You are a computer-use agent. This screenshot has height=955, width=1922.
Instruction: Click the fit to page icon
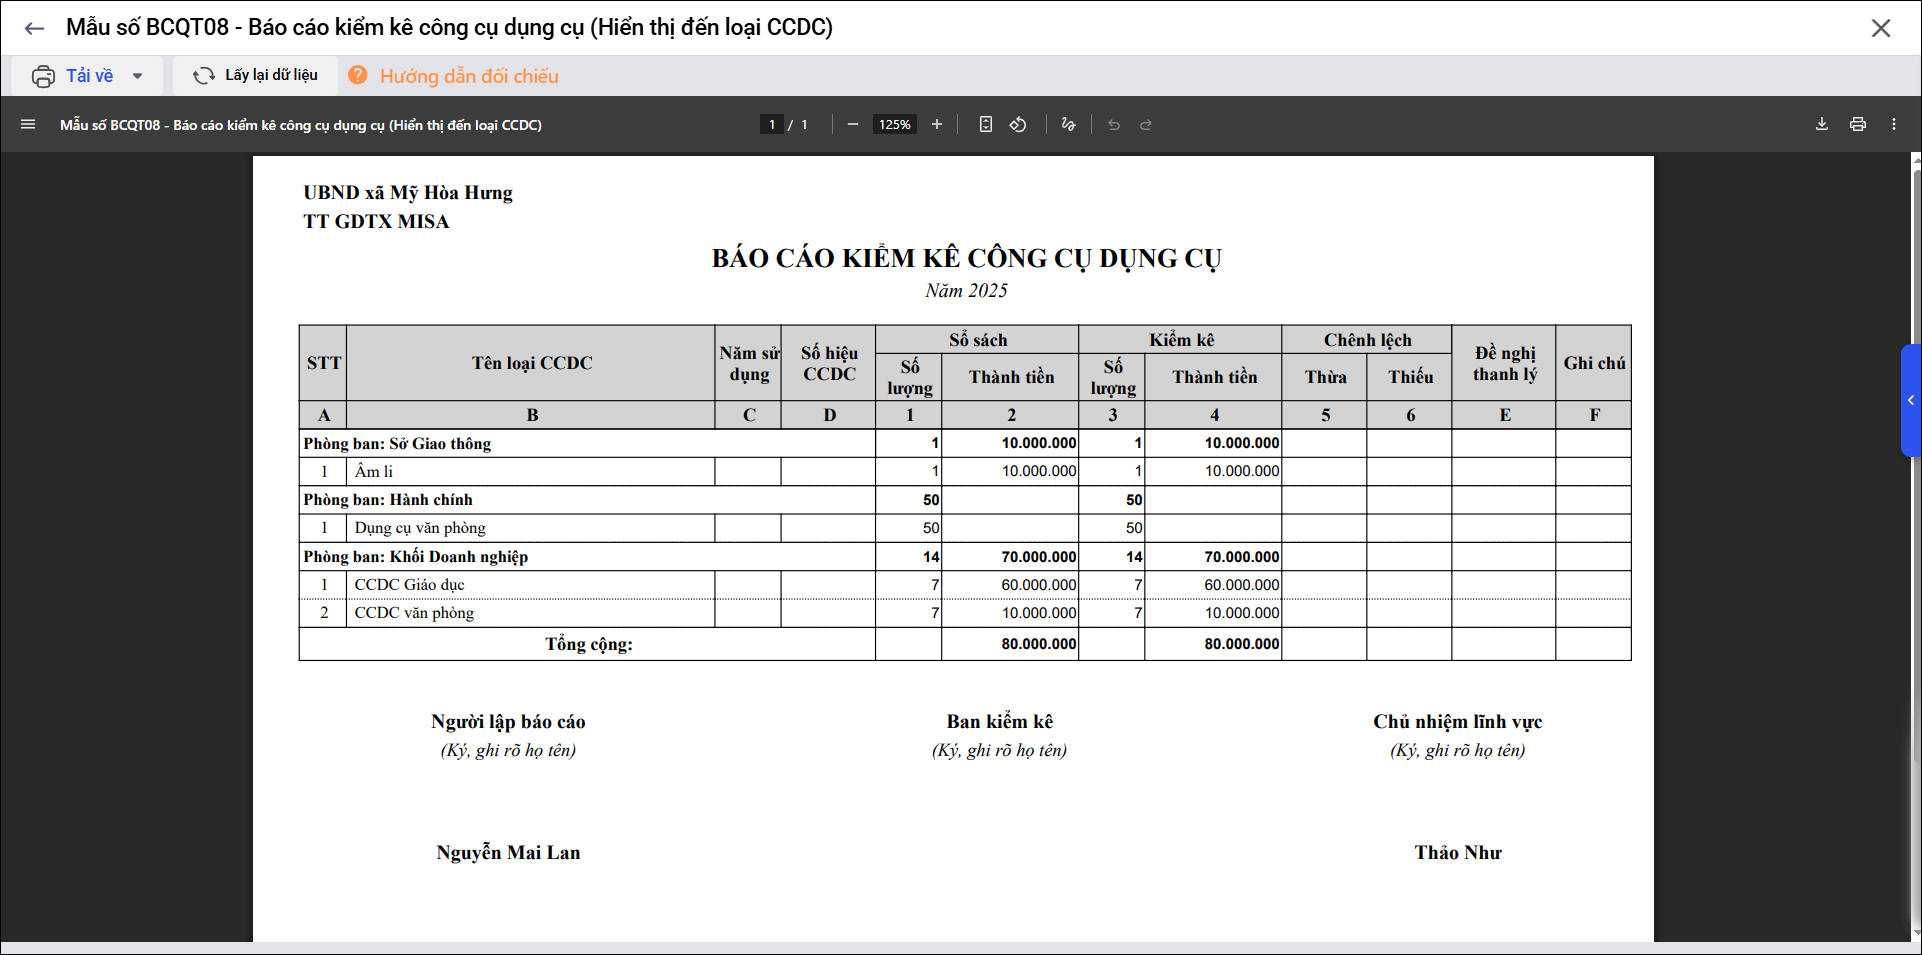pos(985,125)
